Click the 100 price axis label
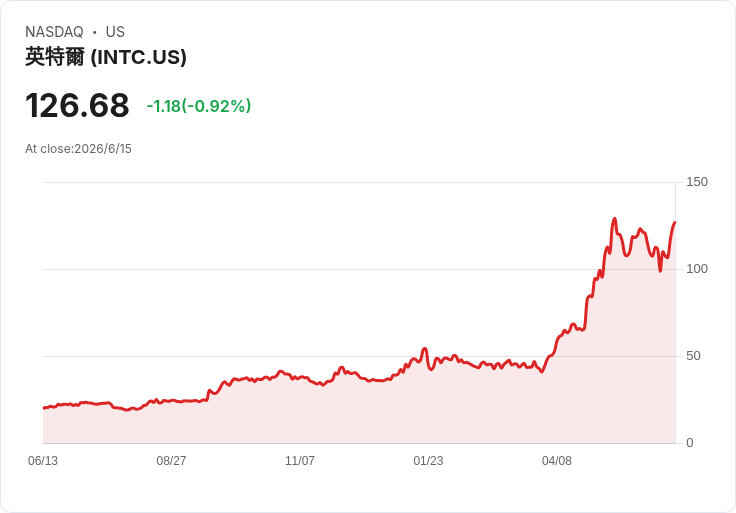 pyautogui.click(x=697, y=269)
